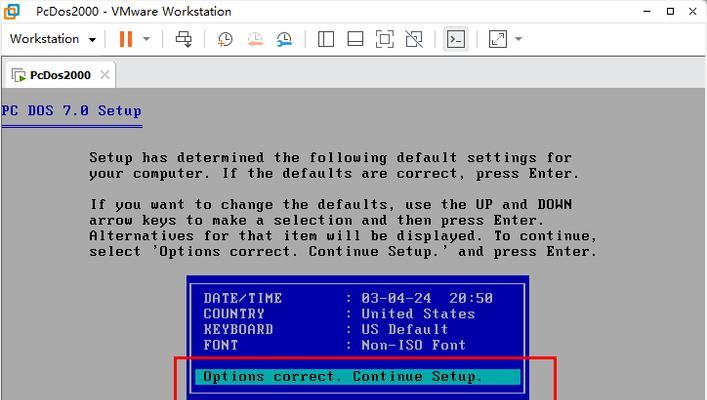707x400 pixels.
Task: Send Ctrl+Alt+Del to the virtual machine
Action: click(184, 39)
